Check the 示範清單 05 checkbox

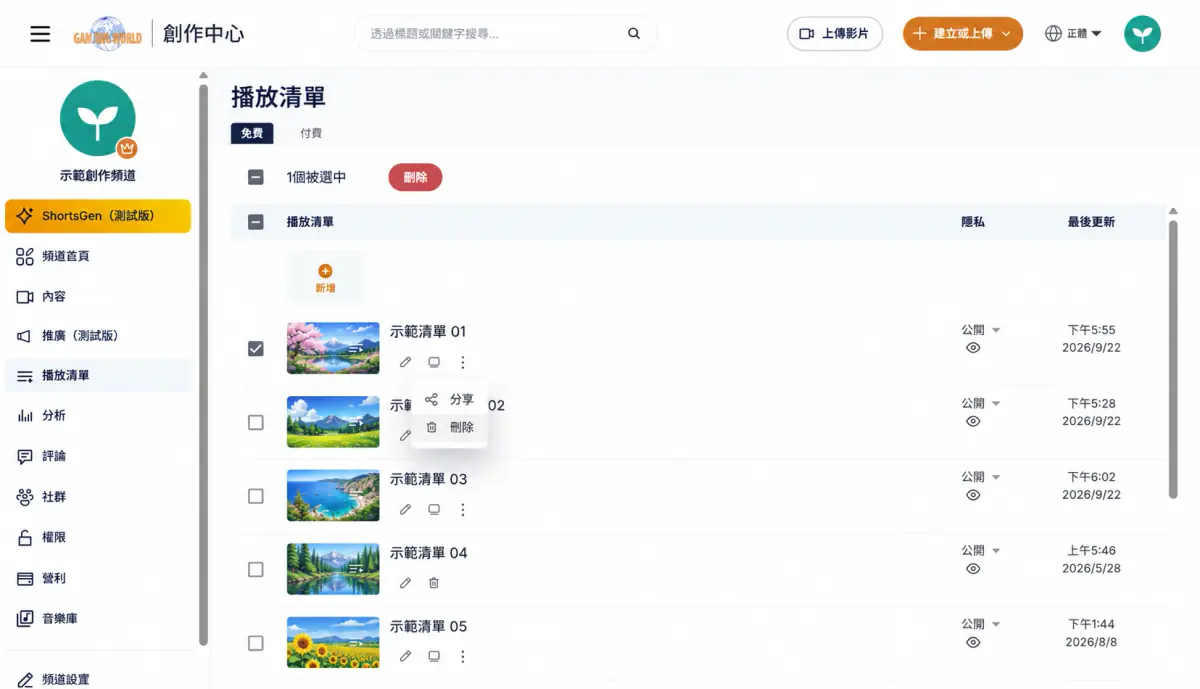[255, 643]
